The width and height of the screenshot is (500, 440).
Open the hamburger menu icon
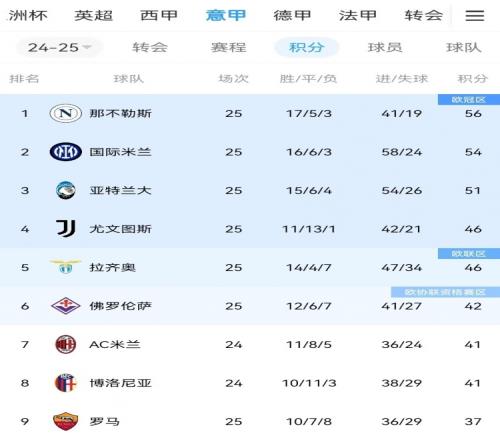click(x=475, y=15)
